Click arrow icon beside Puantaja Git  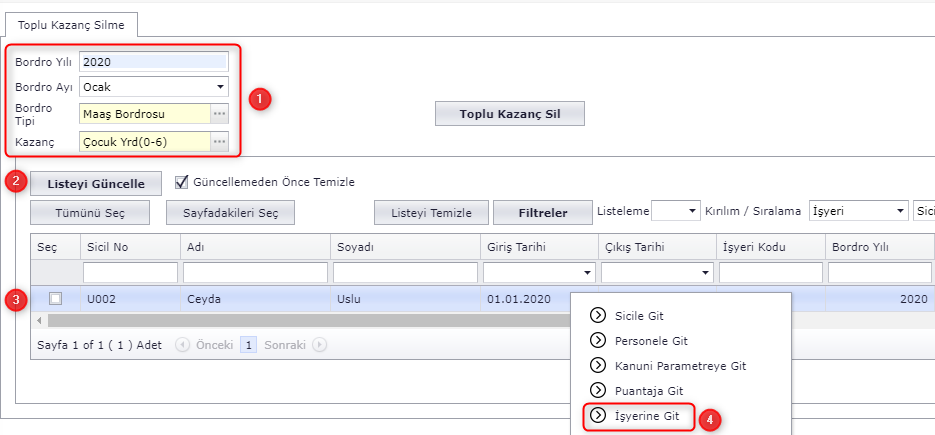point(598,390)
